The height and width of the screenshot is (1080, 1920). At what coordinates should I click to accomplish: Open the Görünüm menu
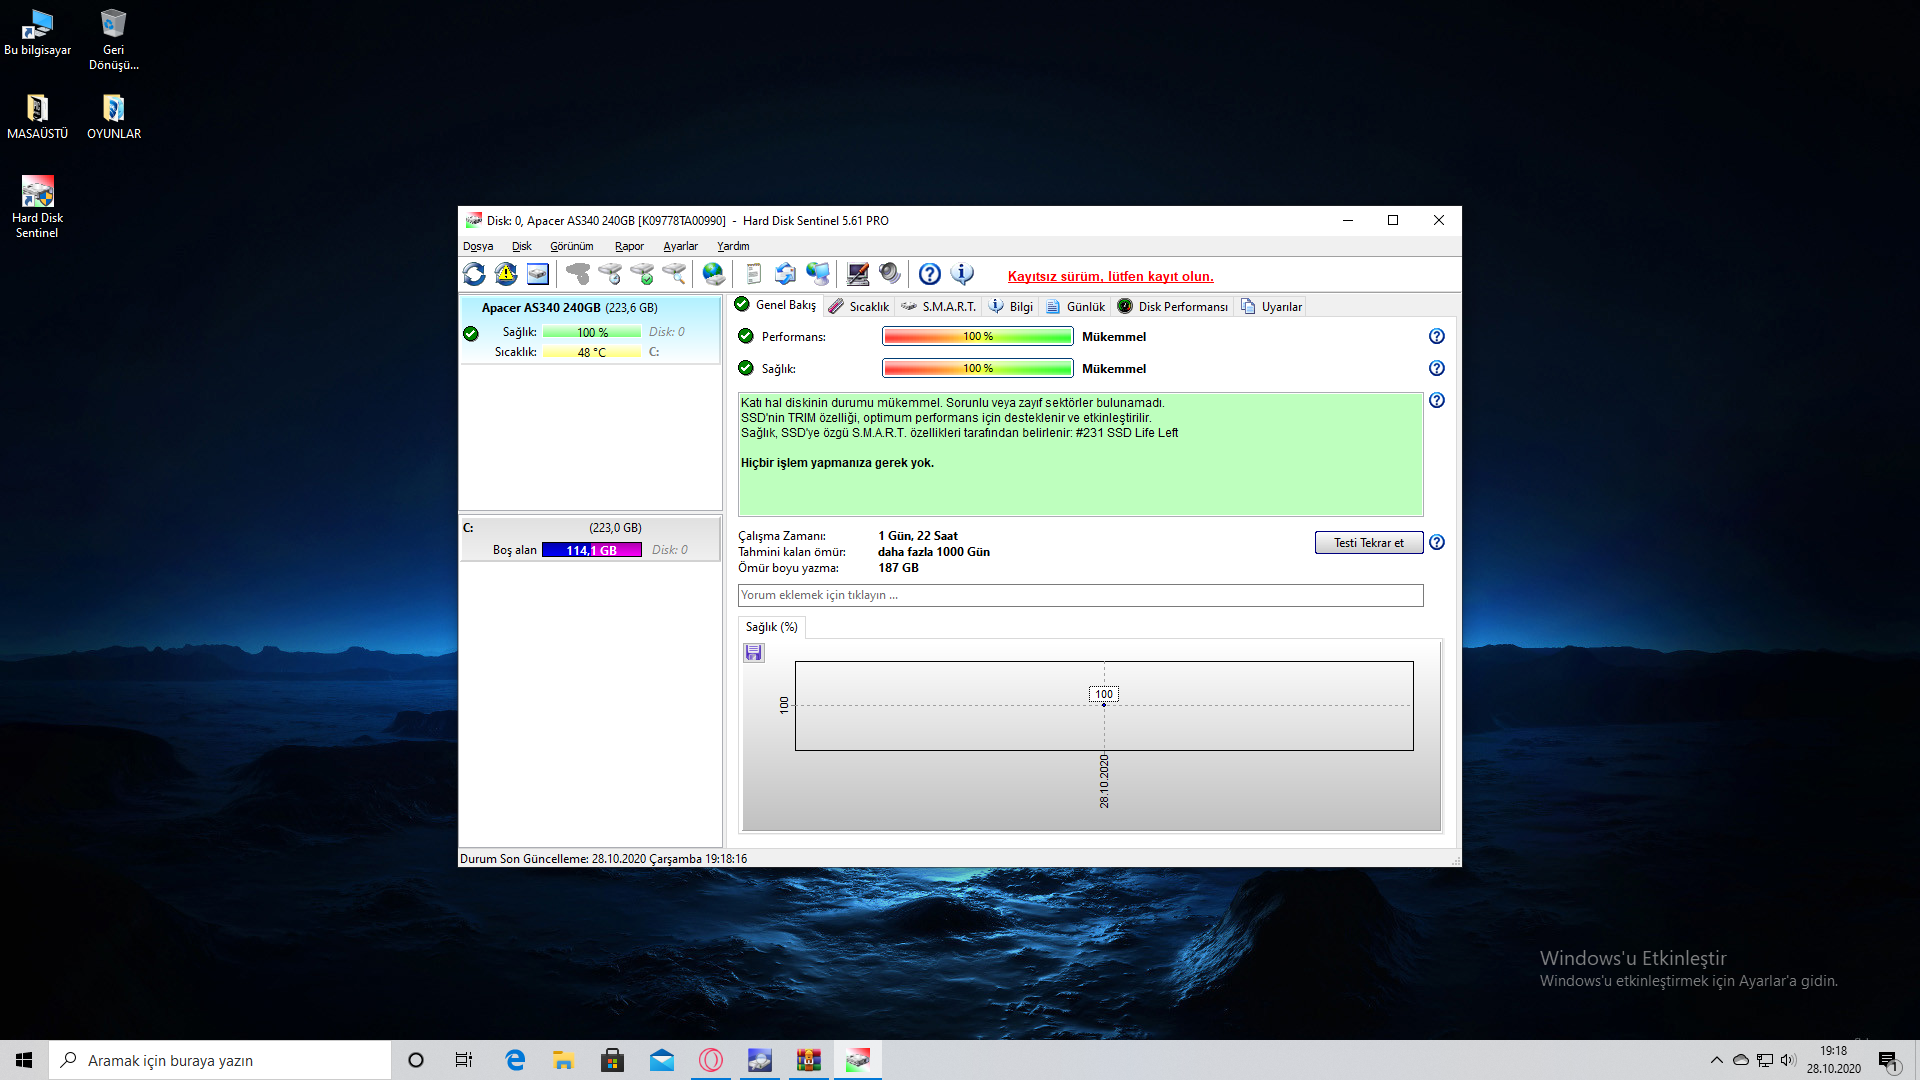point(572,246)
